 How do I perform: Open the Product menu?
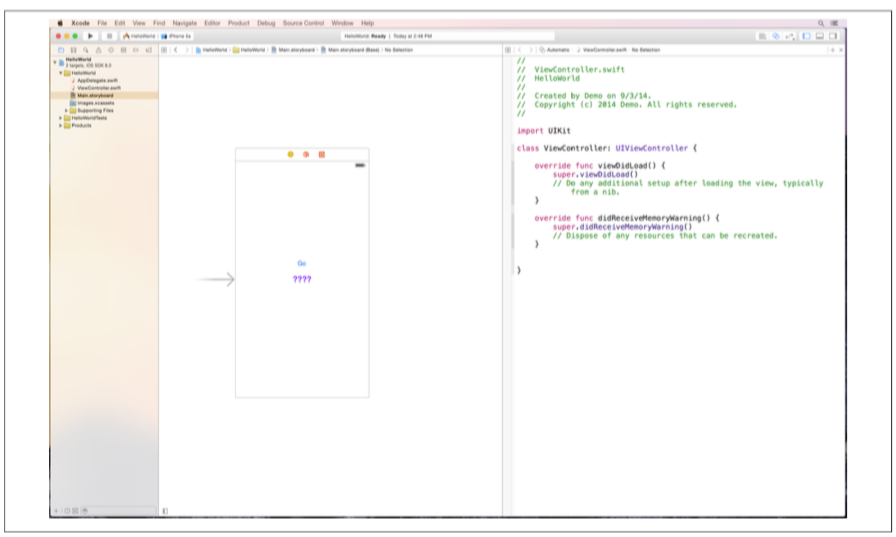pyautogui.click(x=238, y=22)
